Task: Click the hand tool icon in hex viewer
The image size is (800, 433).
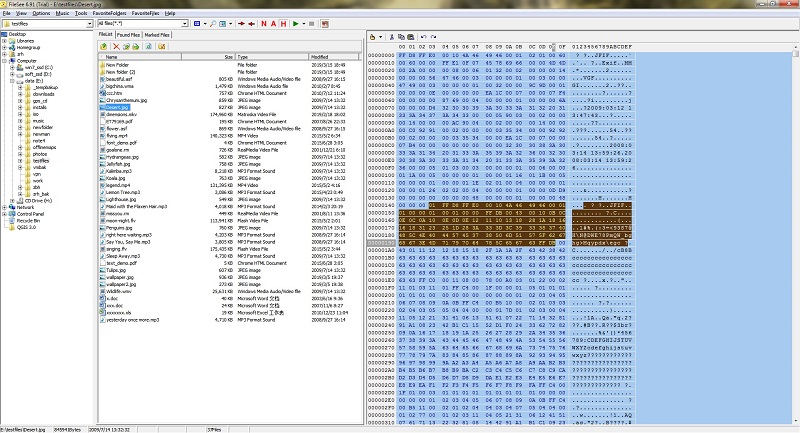Action: pyautogui.click(x=372, y=37)
